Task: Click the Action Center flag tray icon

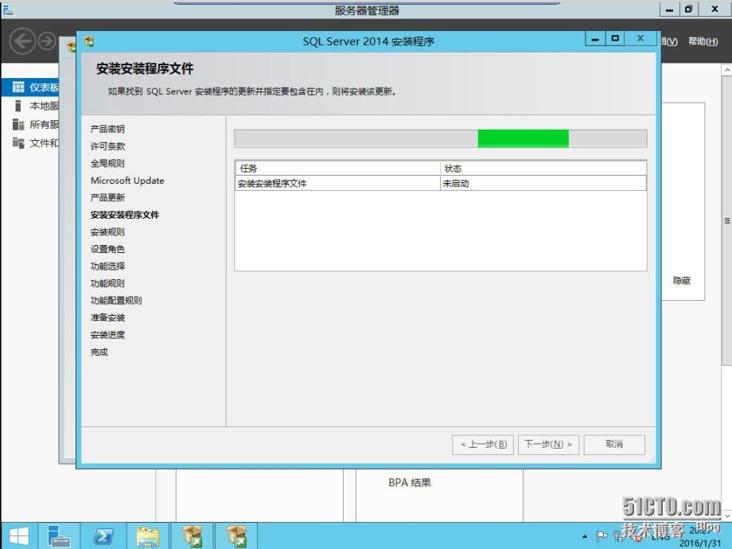Action: (x=602, y=536)
